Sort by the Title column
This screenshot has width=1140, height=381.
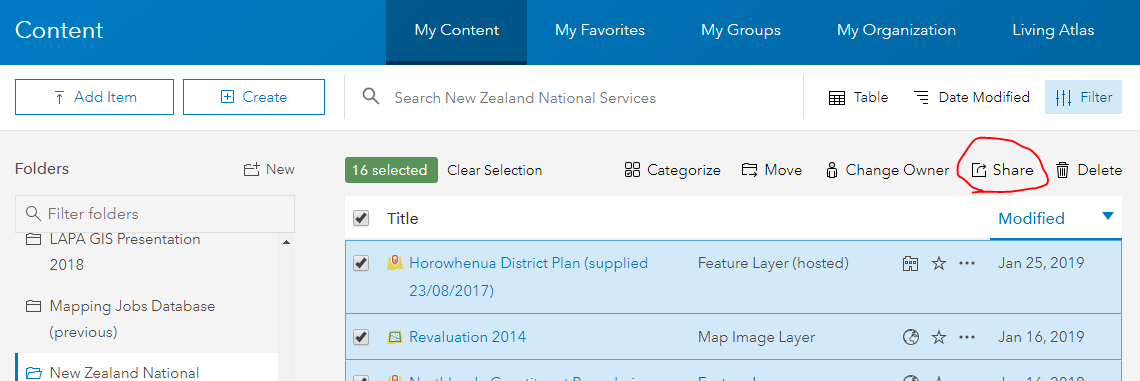coord(403,218)
